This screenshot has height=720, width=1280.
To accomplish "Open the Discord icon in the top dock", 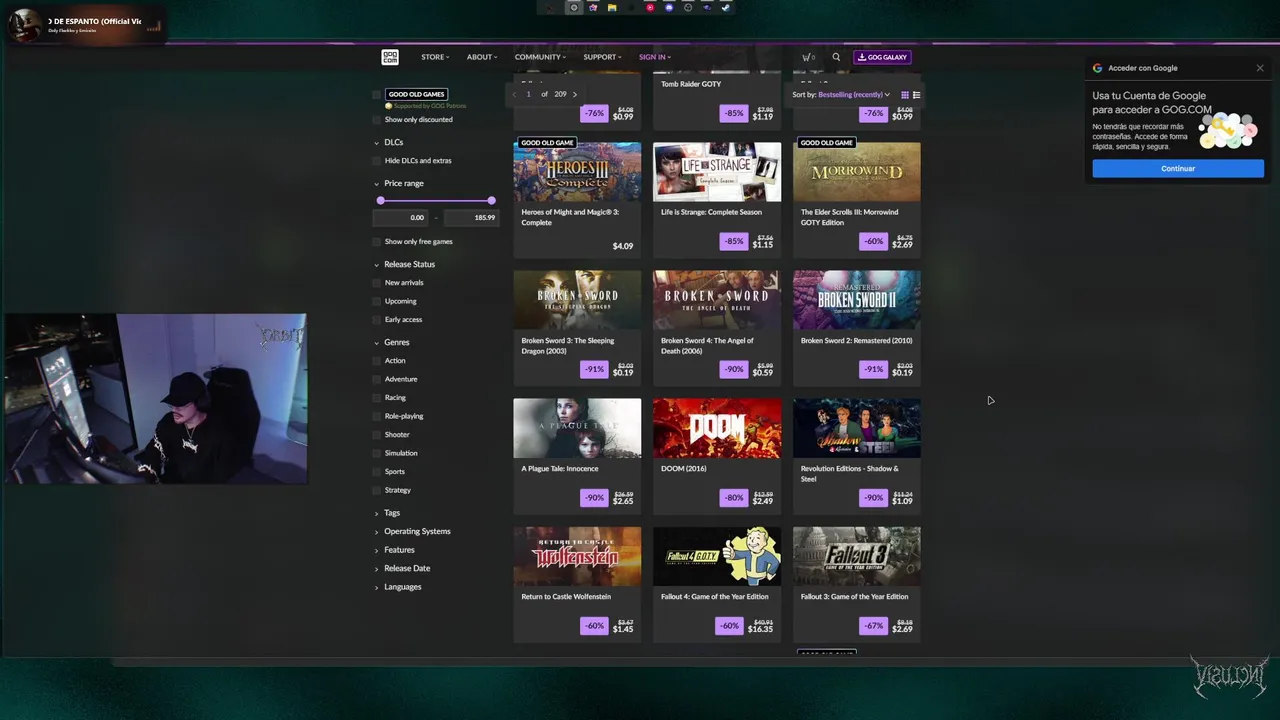I will coord(669,8).
